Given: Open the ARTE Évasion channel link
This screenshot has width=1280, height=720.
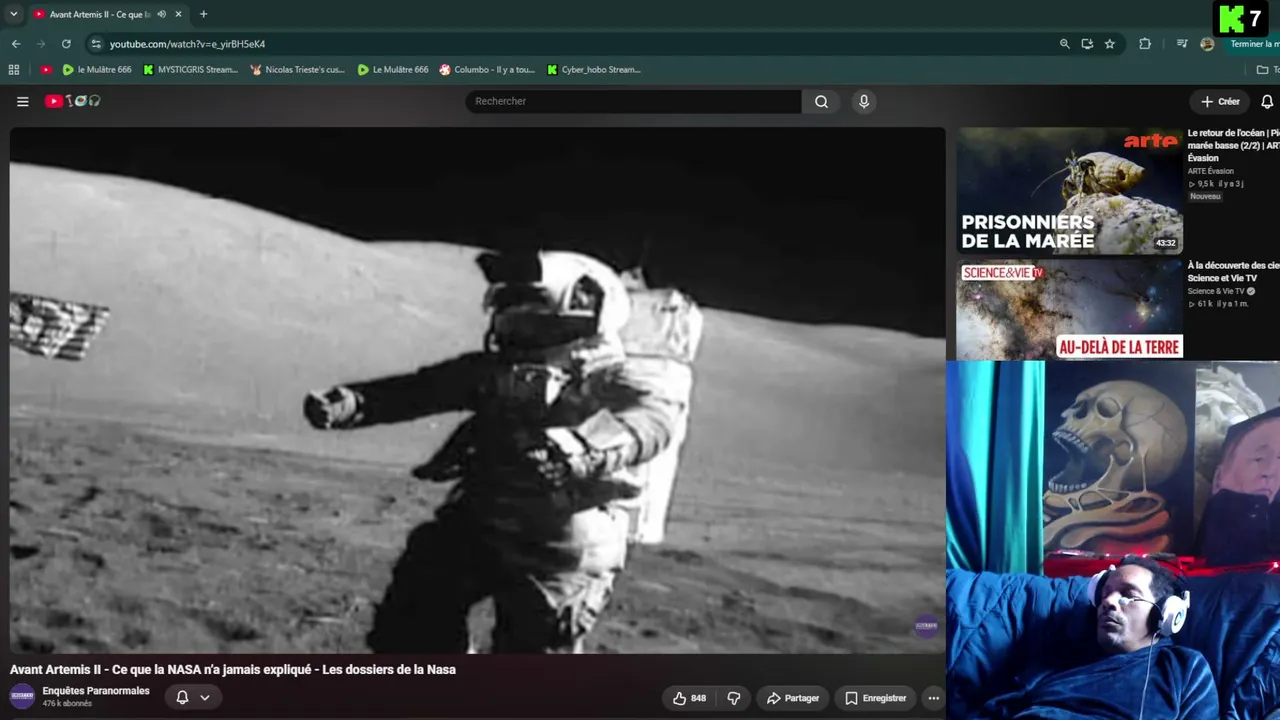Looking at the screenshot, I should point(1211,171).
